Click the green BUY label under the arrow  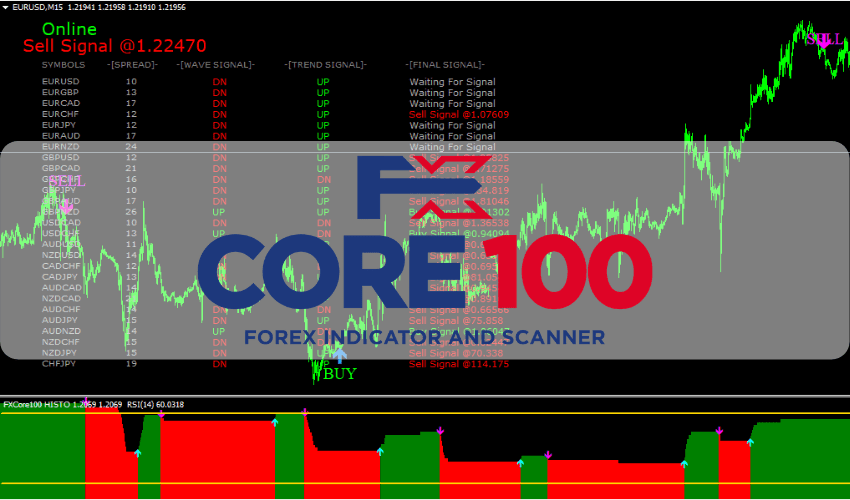[x=340, y=374]
